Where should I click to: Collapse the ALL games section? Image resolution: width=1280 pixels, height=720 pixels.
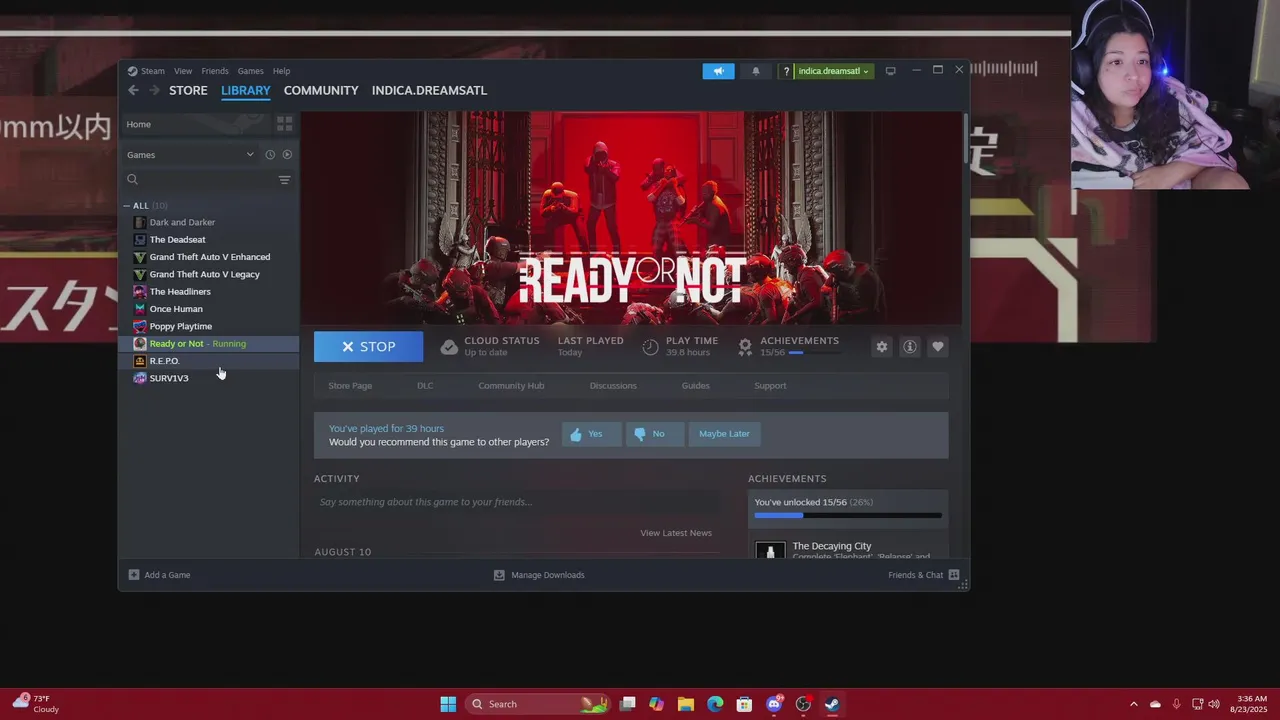(127, 206)
